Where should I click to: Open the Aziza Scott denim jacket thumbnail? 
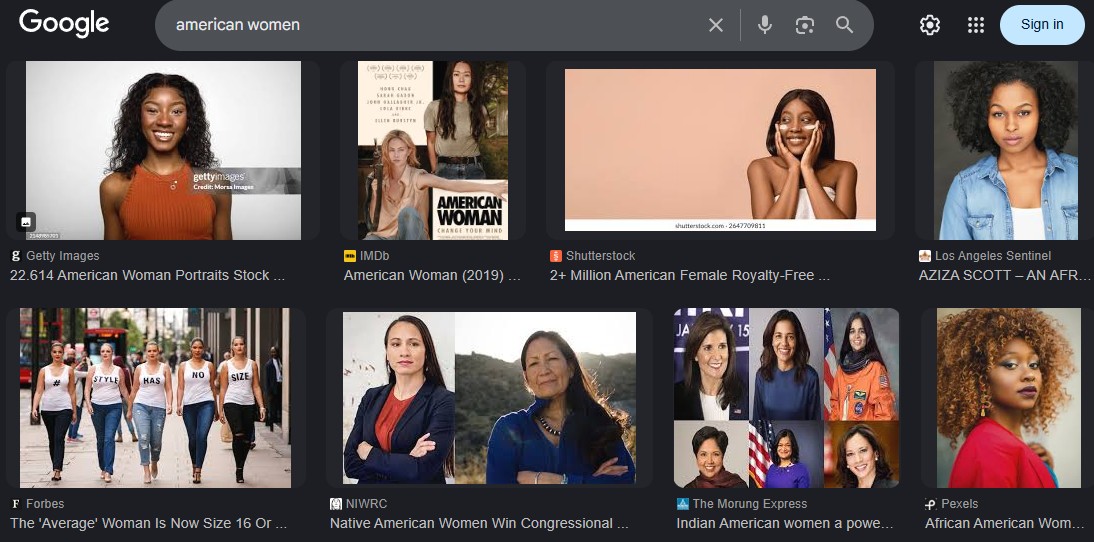tap(1005, 151)
